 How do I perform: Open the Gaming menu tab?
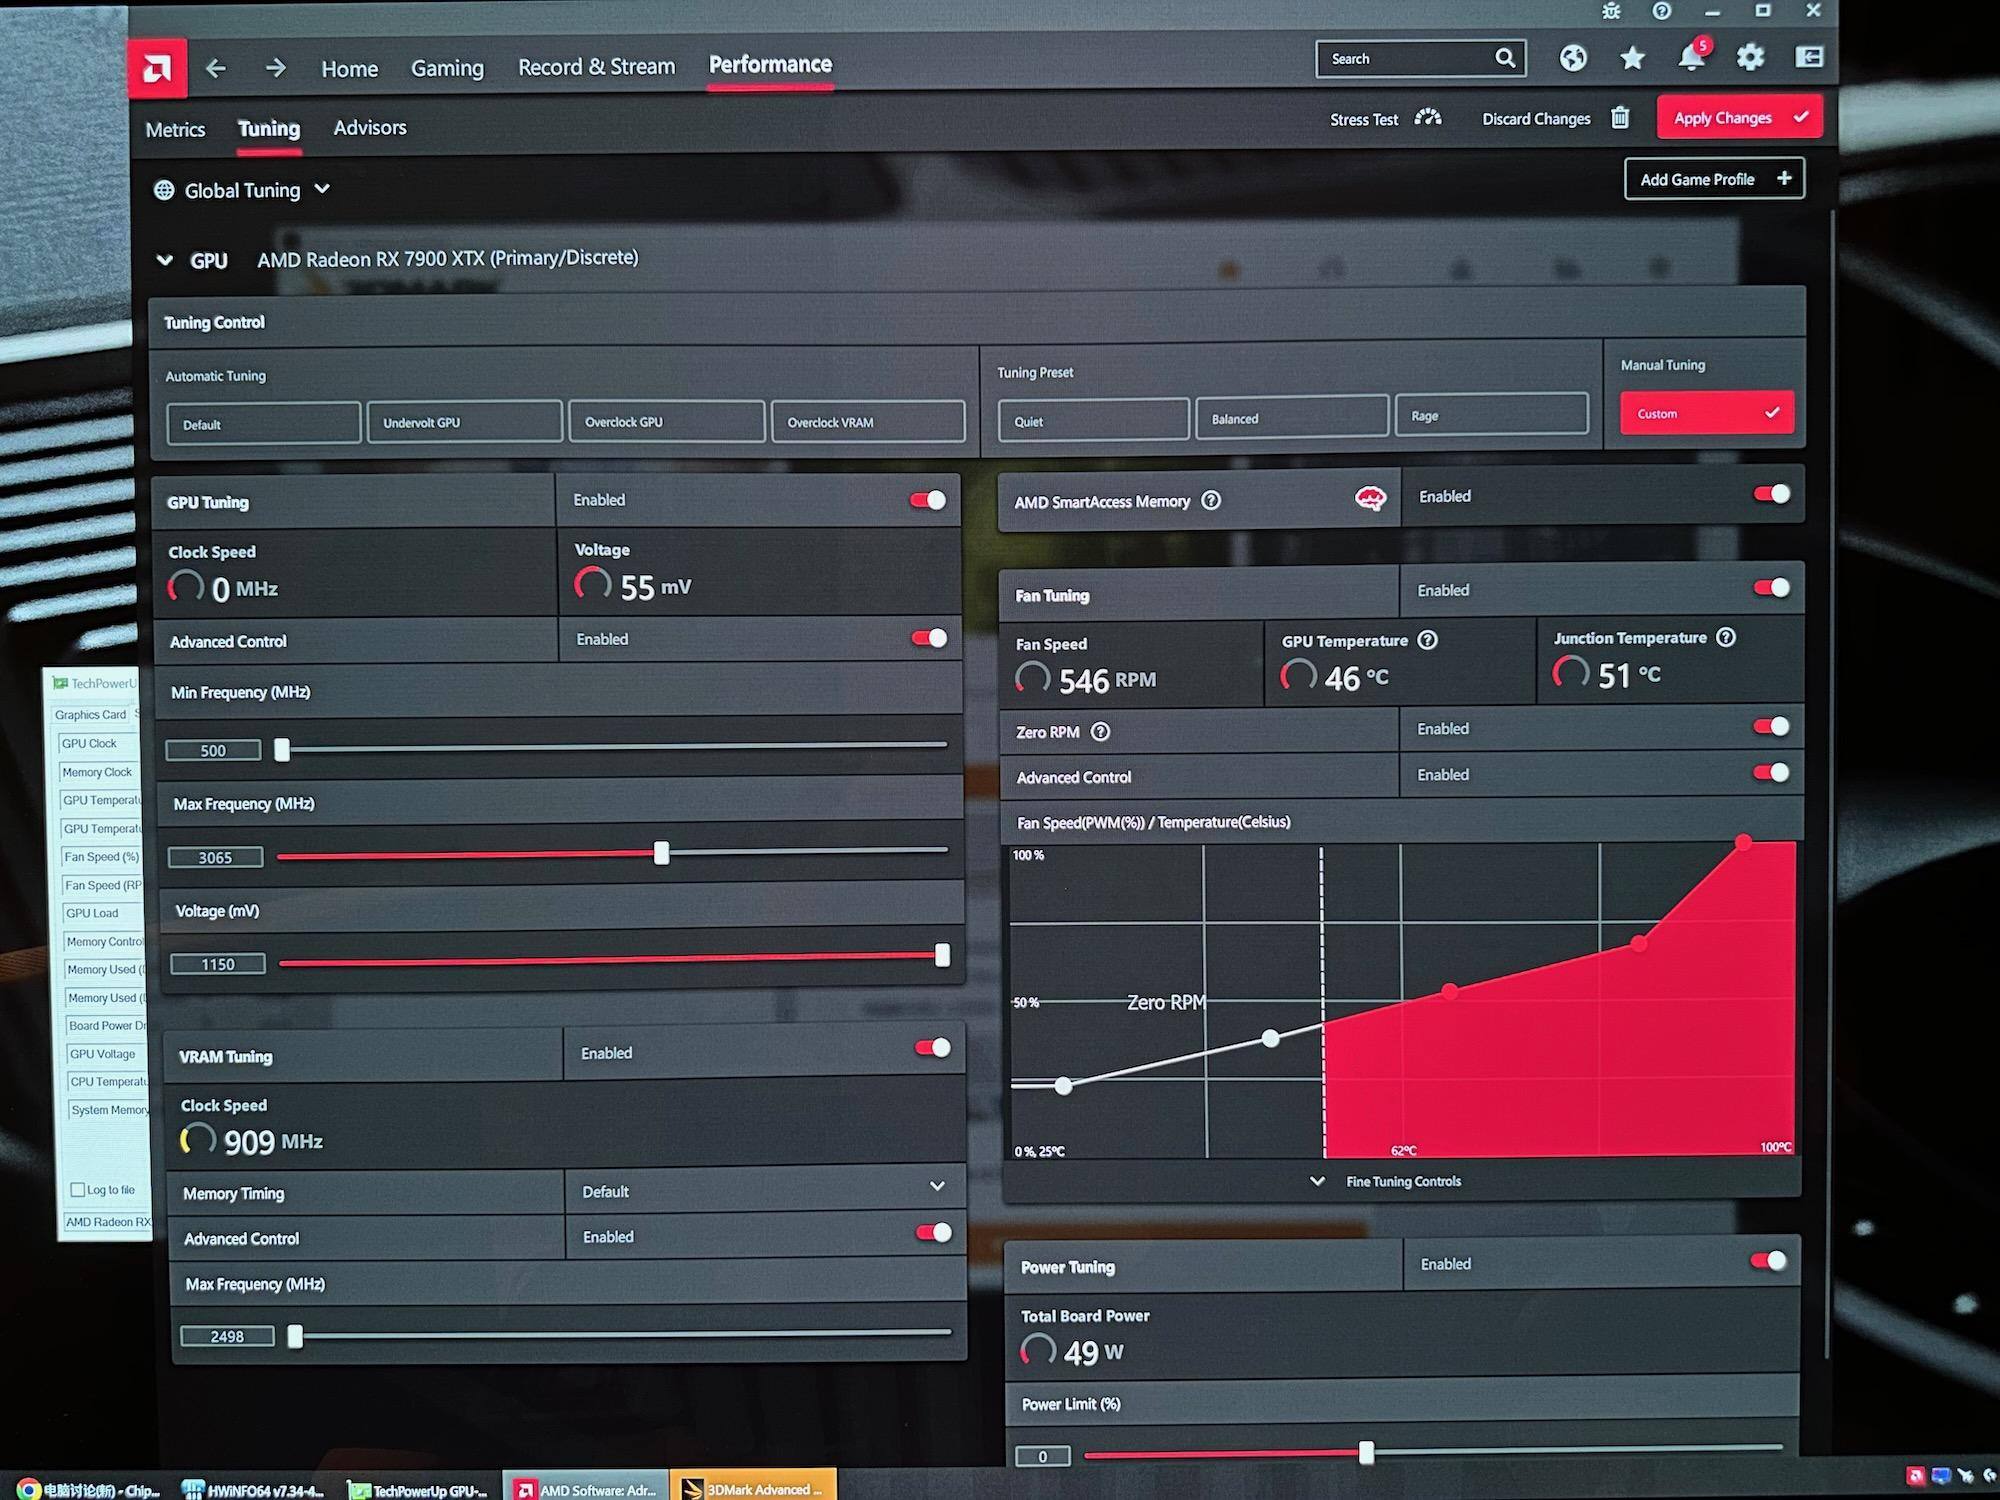pos(447,68)
